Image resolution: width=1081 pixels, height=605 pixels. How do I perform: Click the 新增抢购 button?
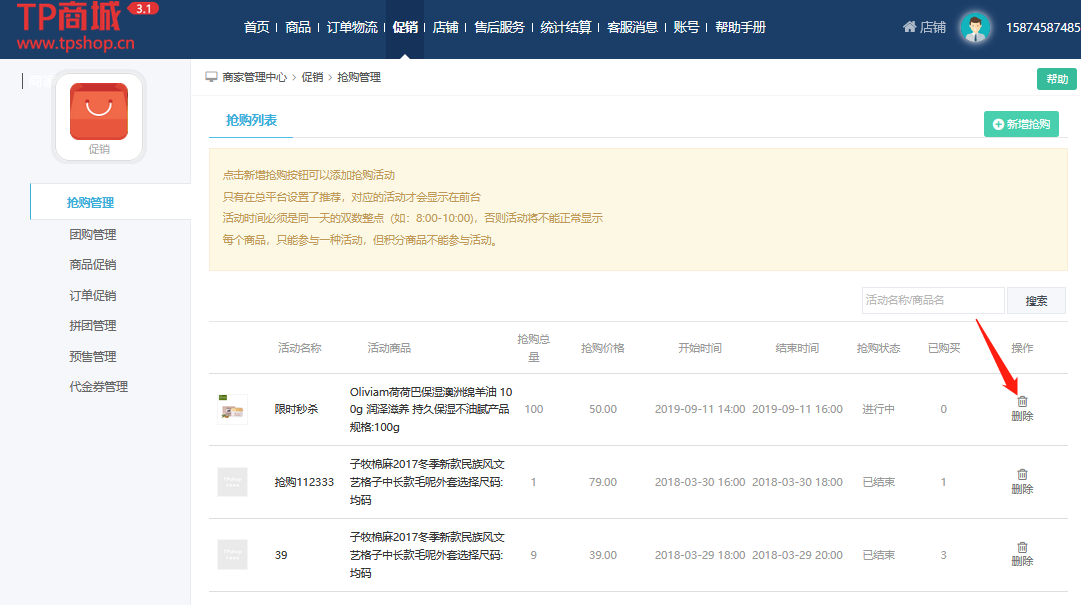(x=1021, y=124)
